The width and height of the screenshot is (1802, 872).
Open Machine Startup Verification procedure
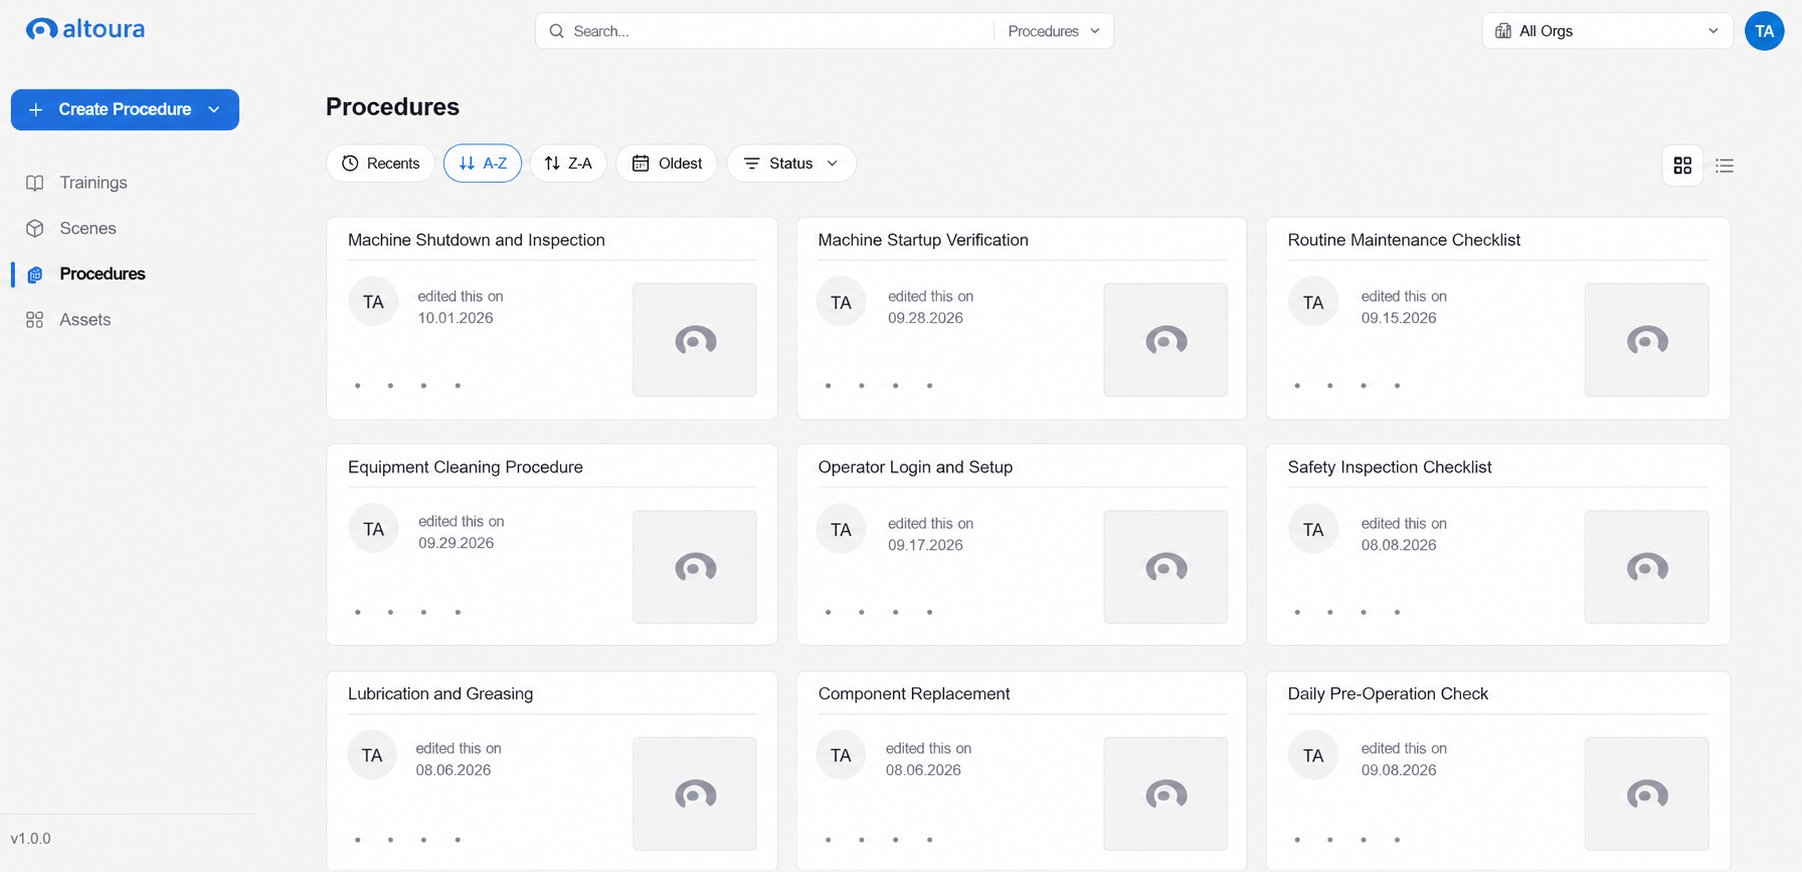(923, 240)
